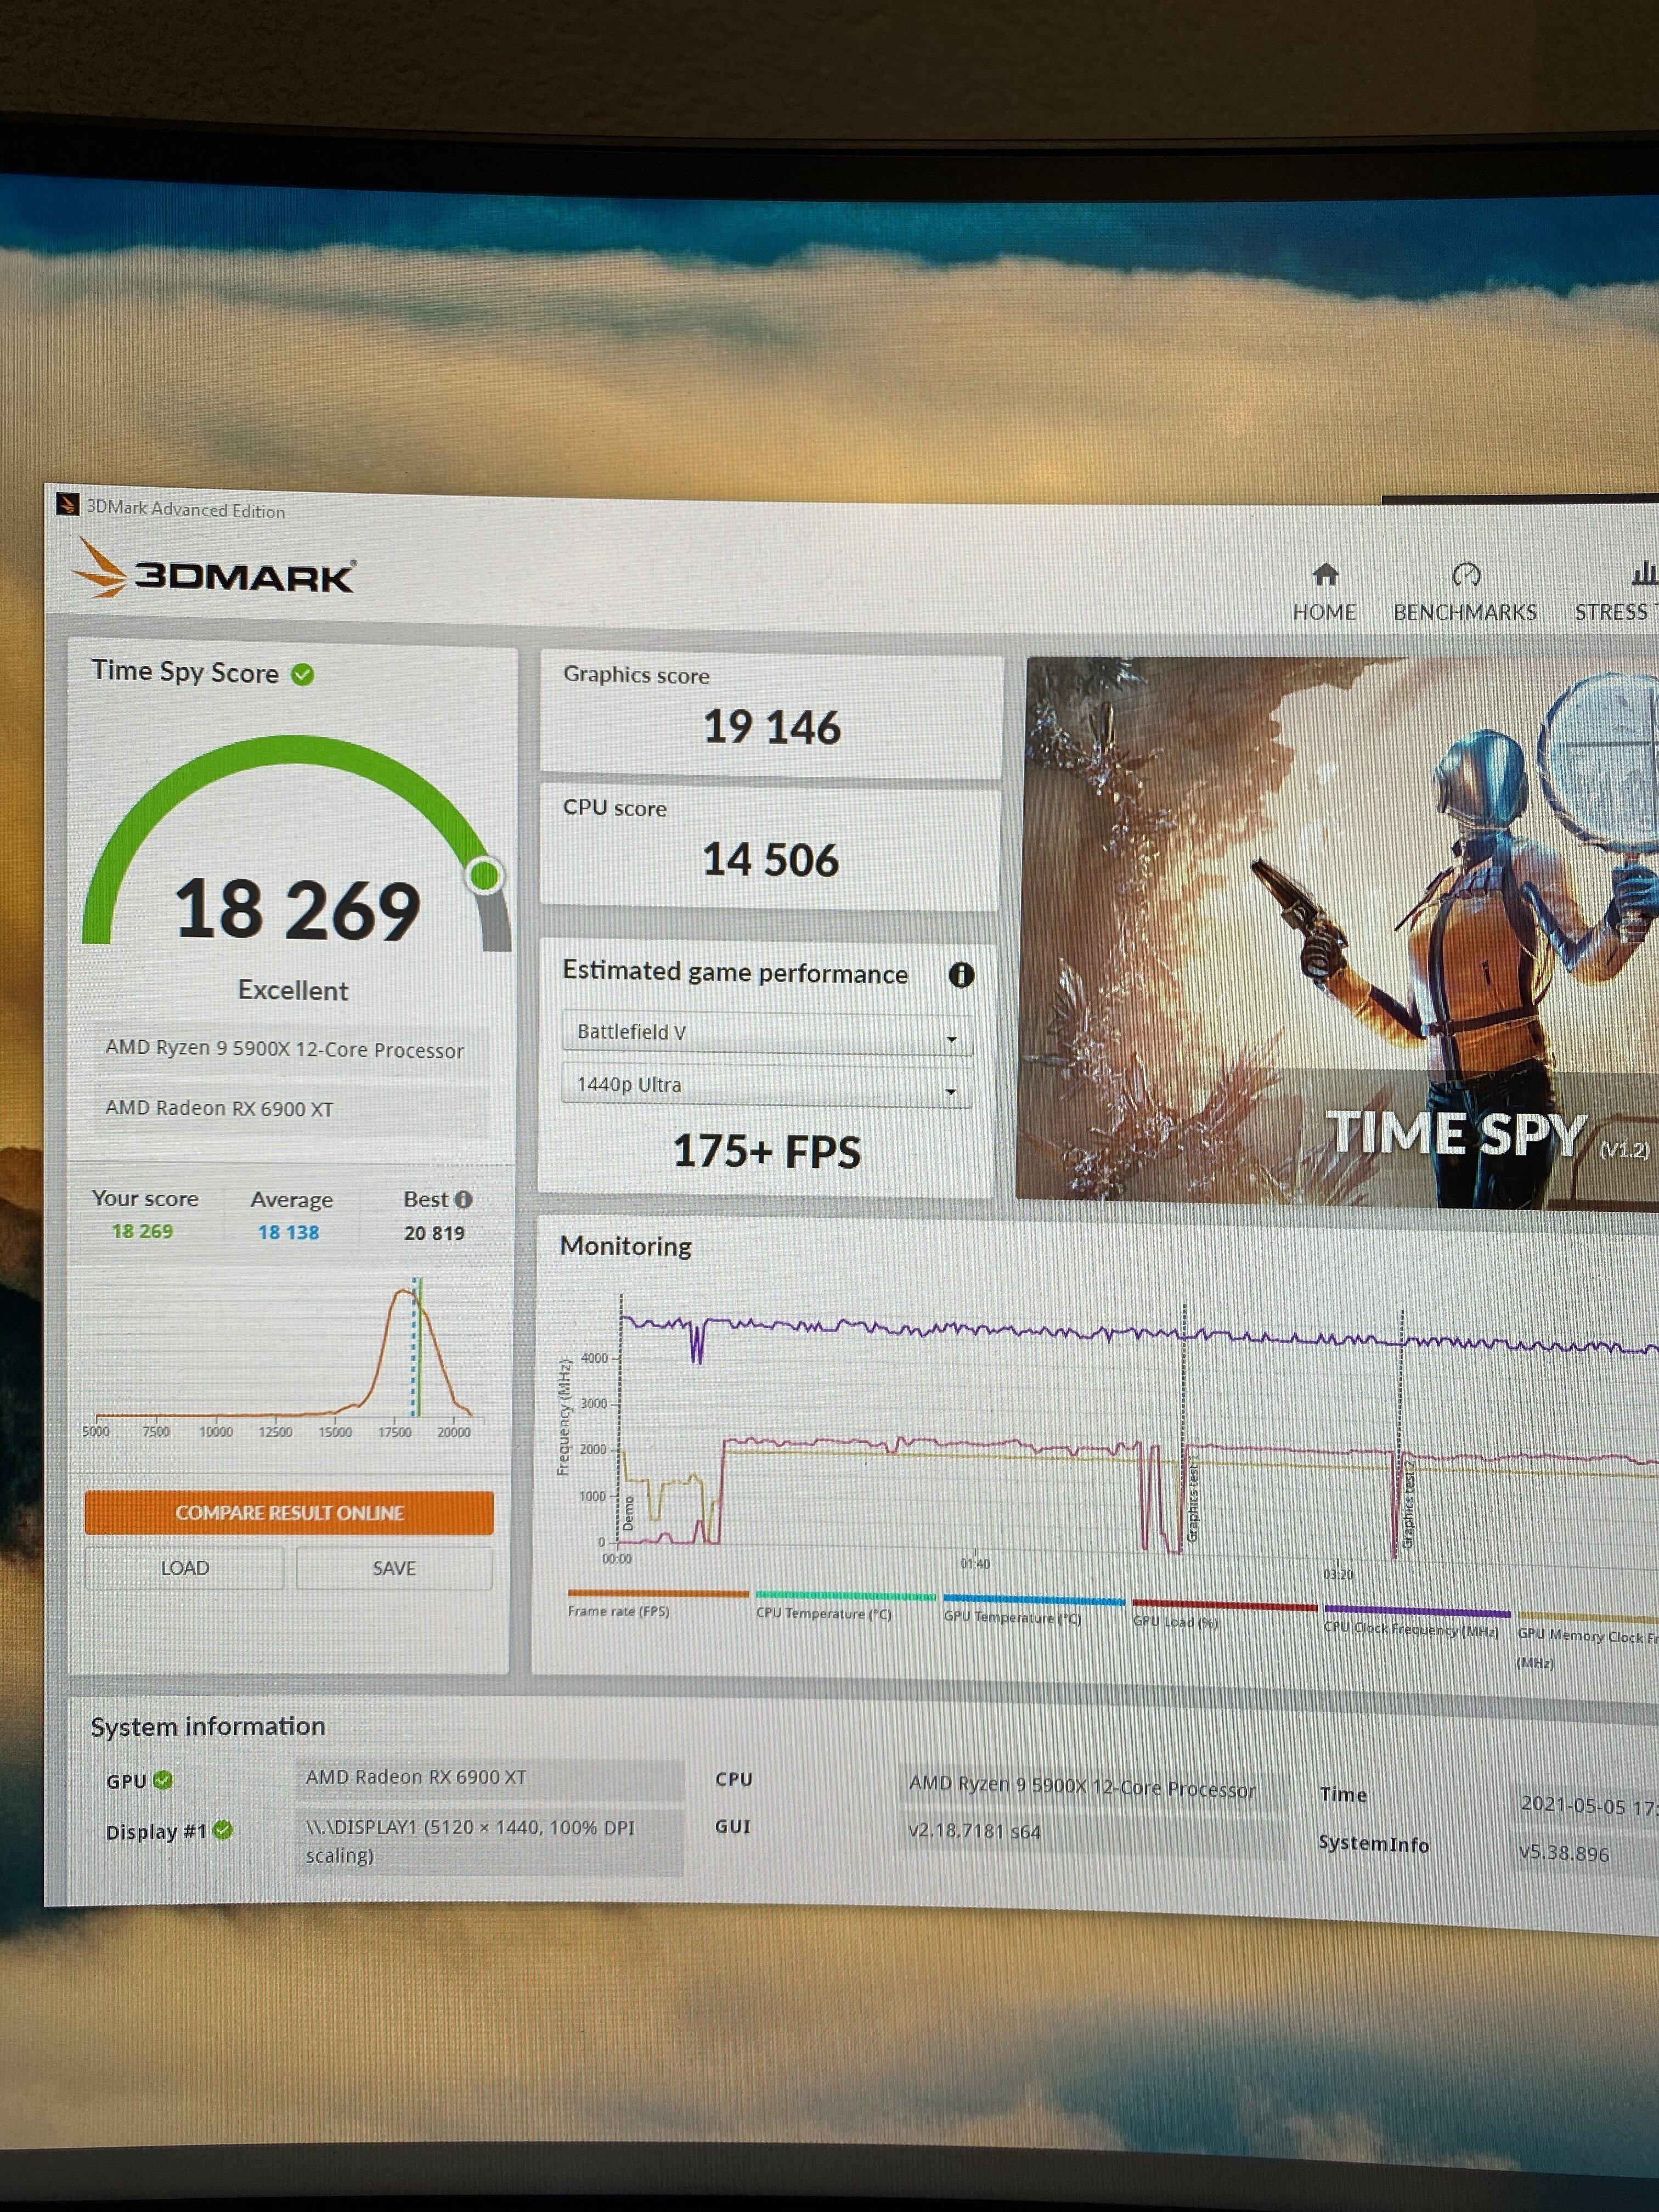Image resolution: width=1659 pixels, height=2212 pixels.
Task: Click the green knob on score gauge
Action: [485, 876]
